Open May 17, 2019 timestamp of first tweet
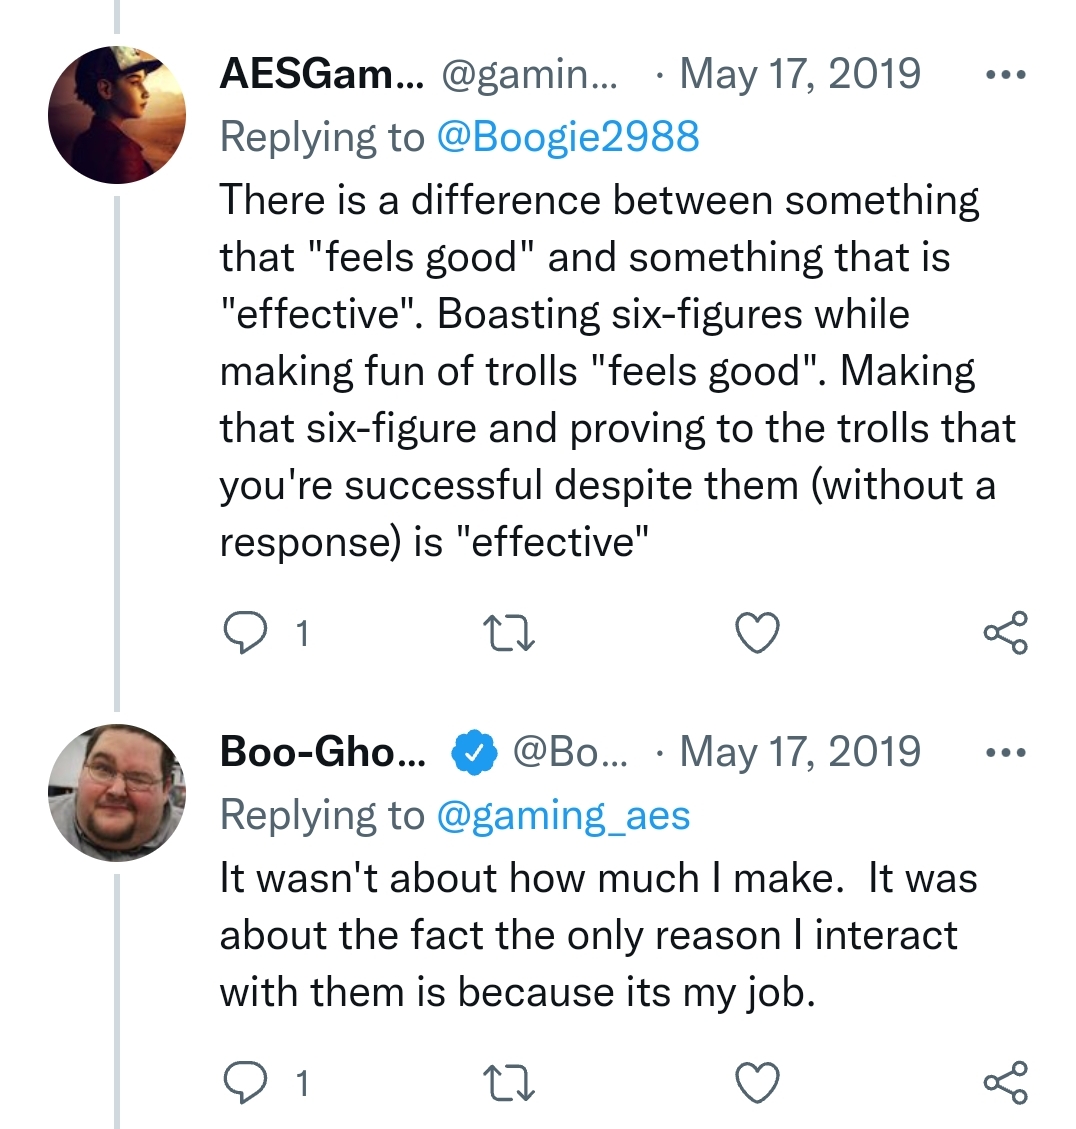The image size is (1076, 1129). coord(800,73)
